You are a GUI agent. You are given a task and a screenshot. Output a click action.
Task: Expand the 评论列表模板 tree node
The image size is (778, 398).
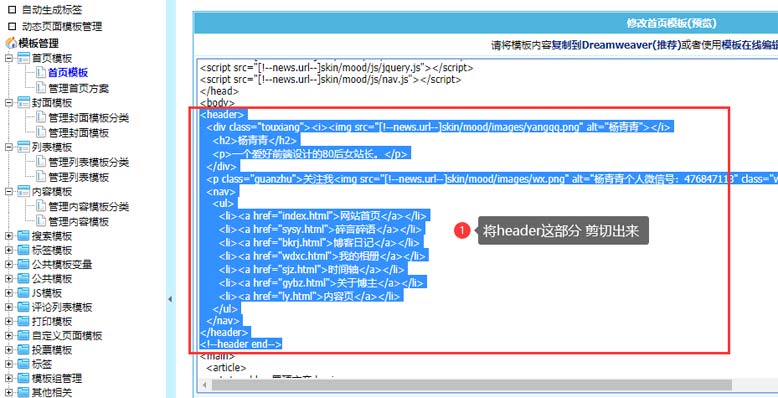click(8, 307)
